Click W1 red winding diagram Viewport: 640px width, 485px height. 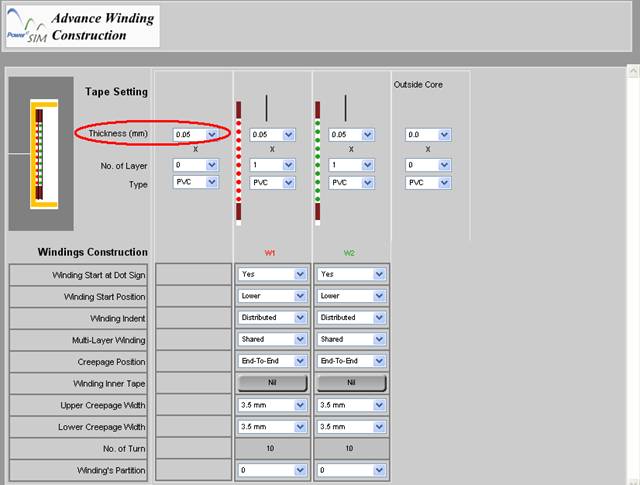pos(239,163)
